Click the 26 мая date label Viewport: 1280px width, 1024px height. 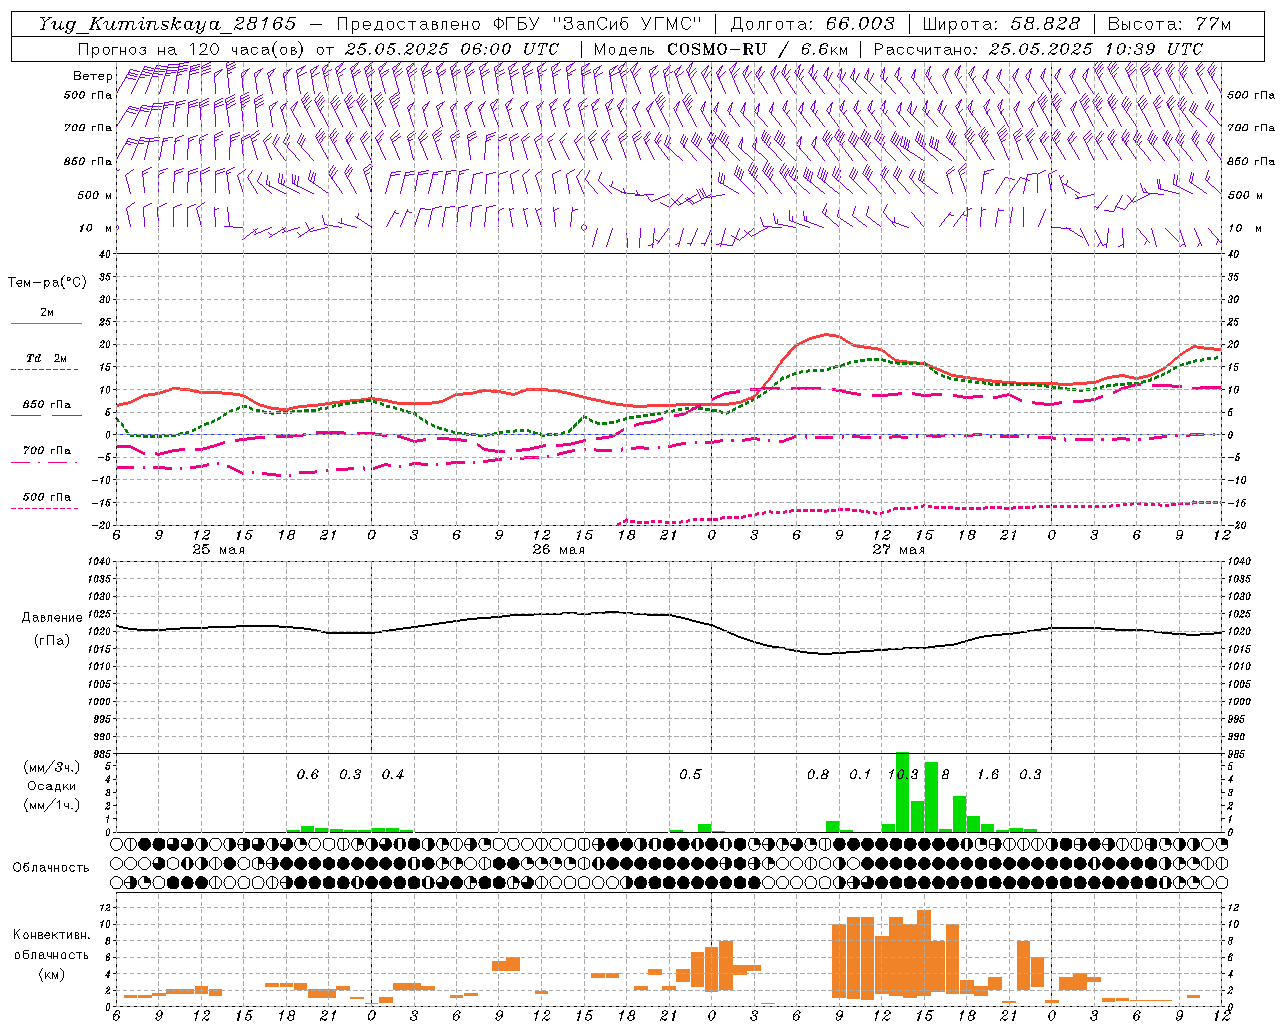pyautogui.click(x=558, y=550)
